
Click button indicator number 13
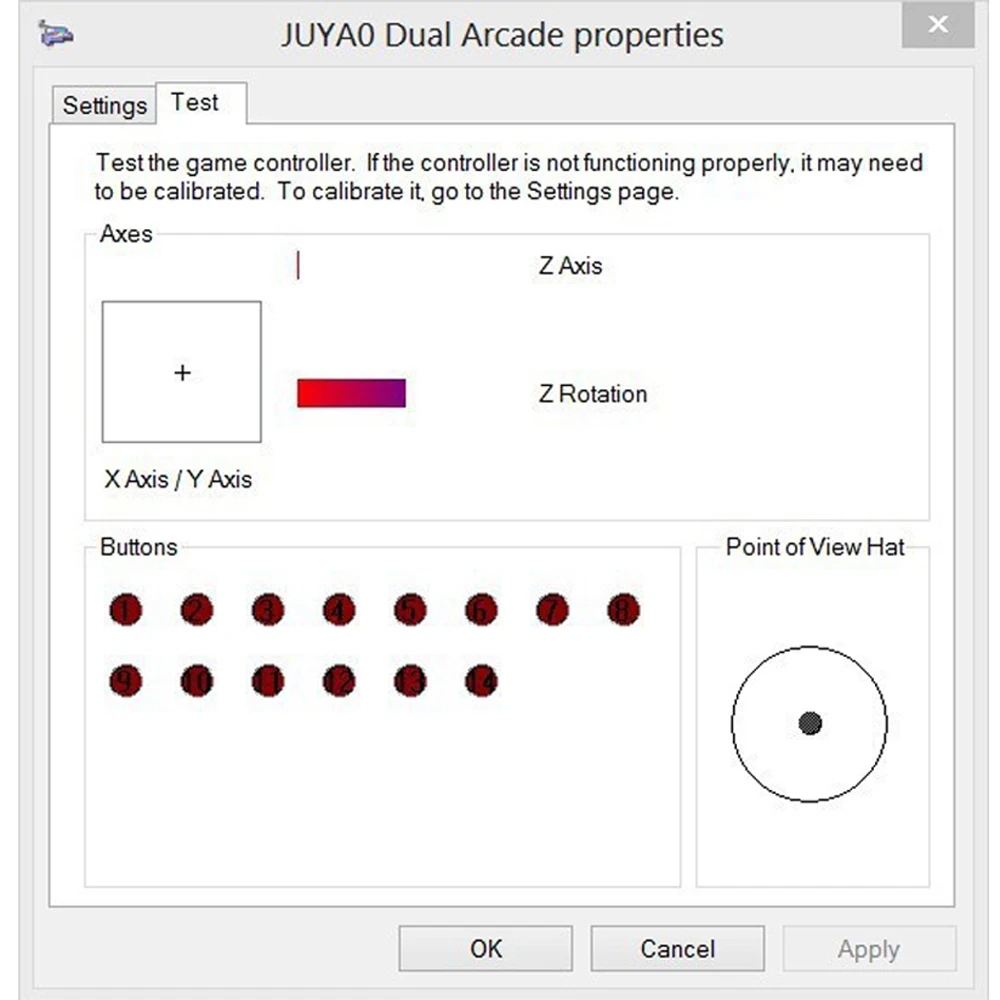coord(410,682)
